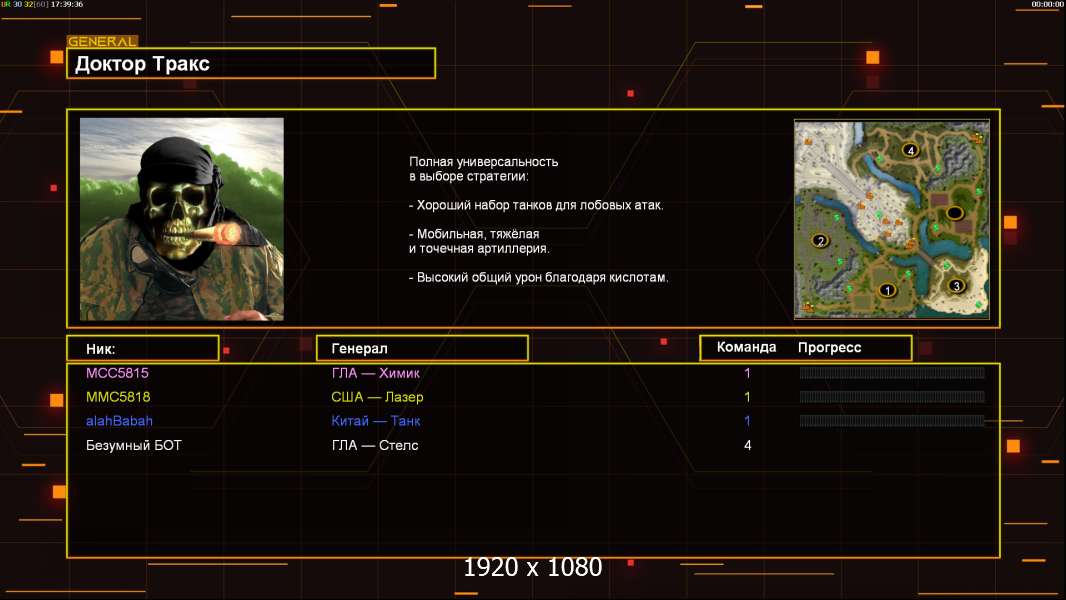Click the Доктор Тракс name field

251,64
